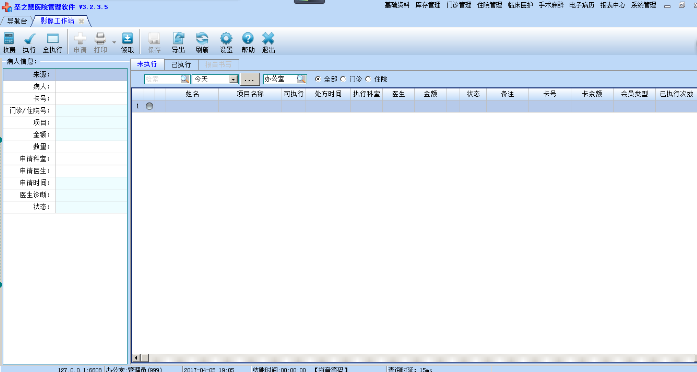Click the 领取 download icon
Image resolution: width=697 pixels, height=372 pixels.
127,38
